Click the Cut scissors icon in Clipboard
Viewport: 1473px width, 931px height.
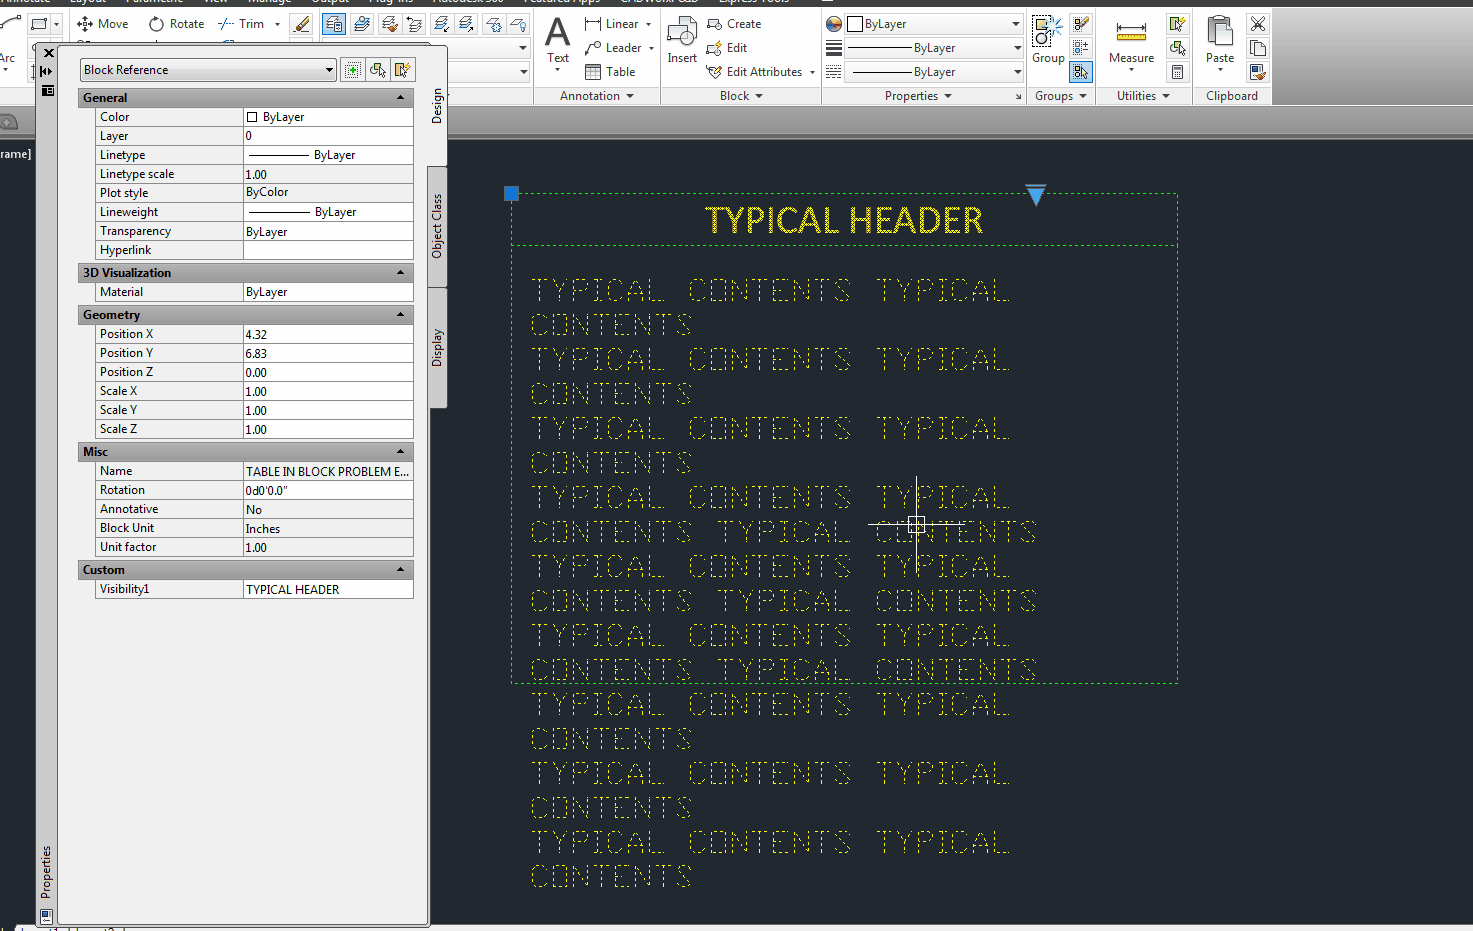click(1258, 23)
